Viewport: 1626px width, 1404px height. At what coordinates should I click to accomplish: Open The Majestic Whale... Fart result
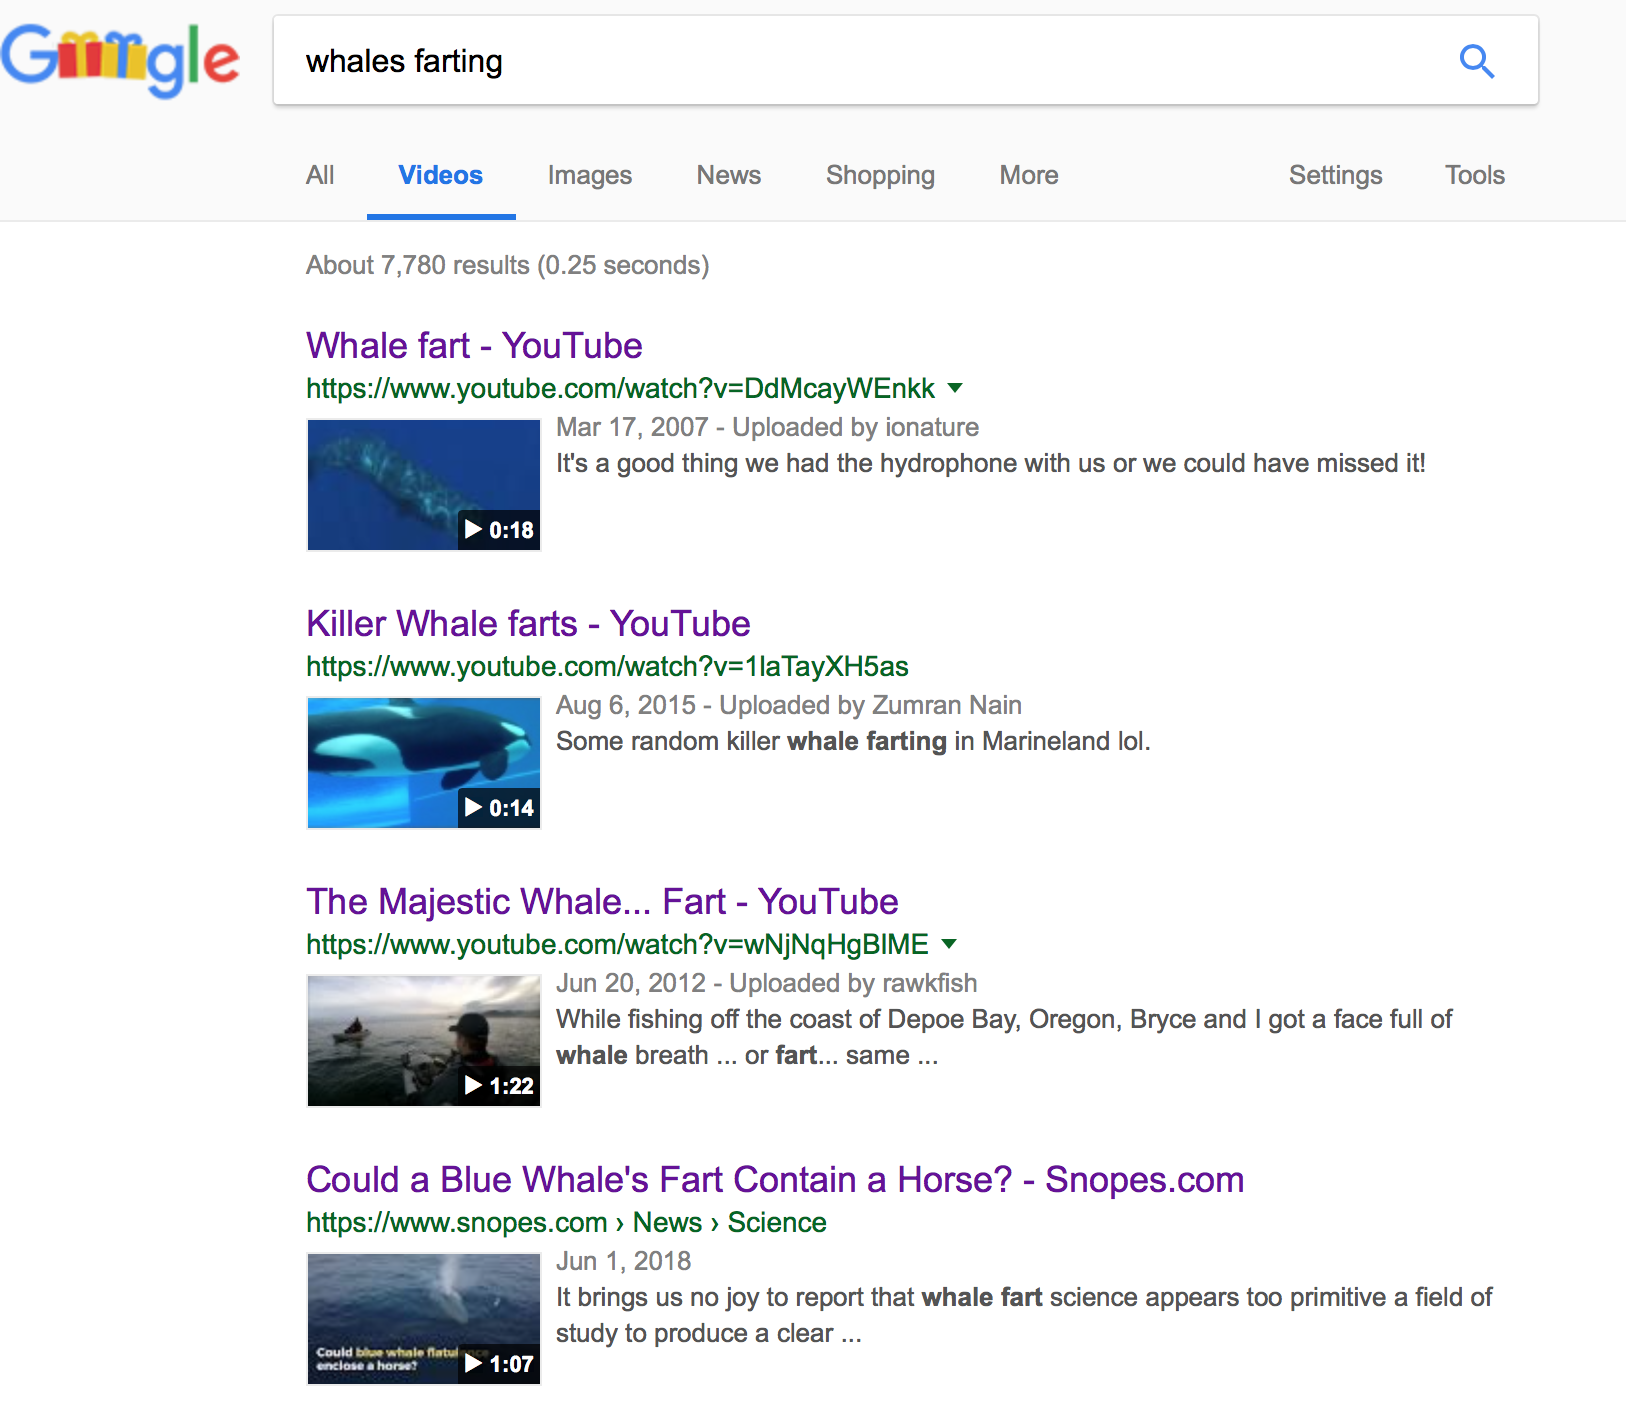pyautogui.click(x=602, y=901)
